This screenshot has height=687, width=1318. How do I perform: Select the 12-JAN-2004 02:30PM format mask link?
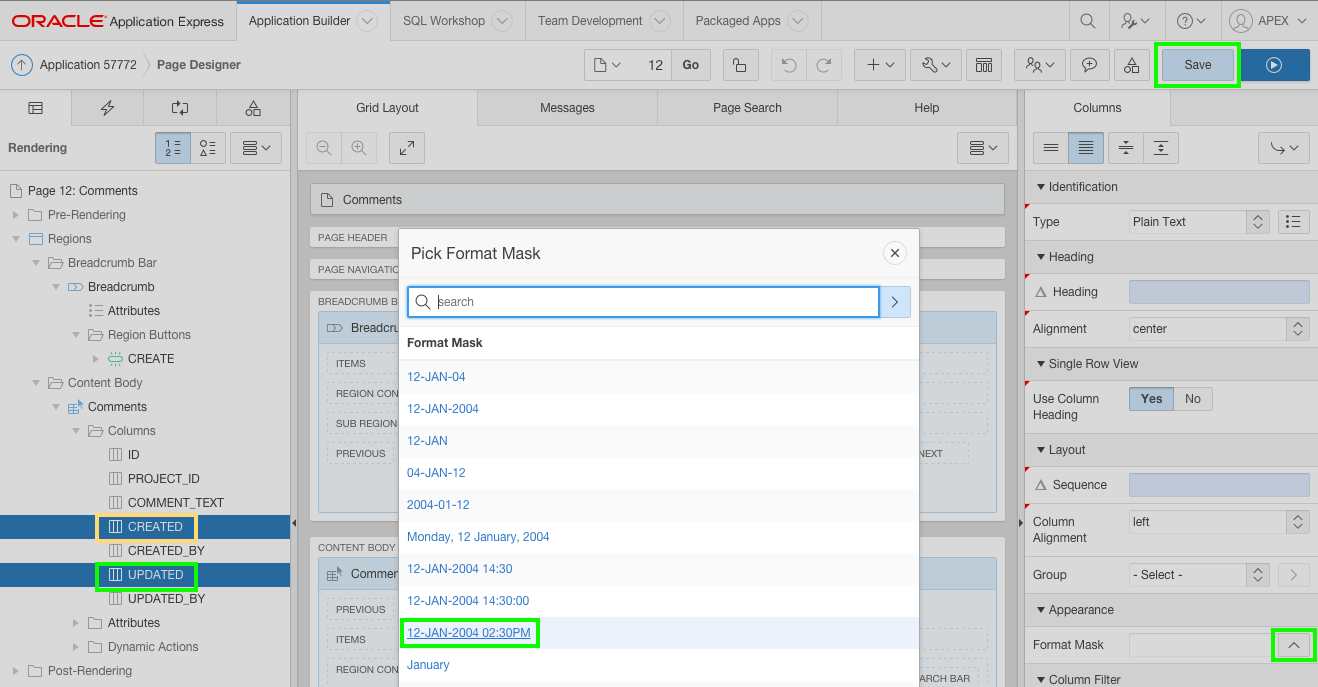469,632
